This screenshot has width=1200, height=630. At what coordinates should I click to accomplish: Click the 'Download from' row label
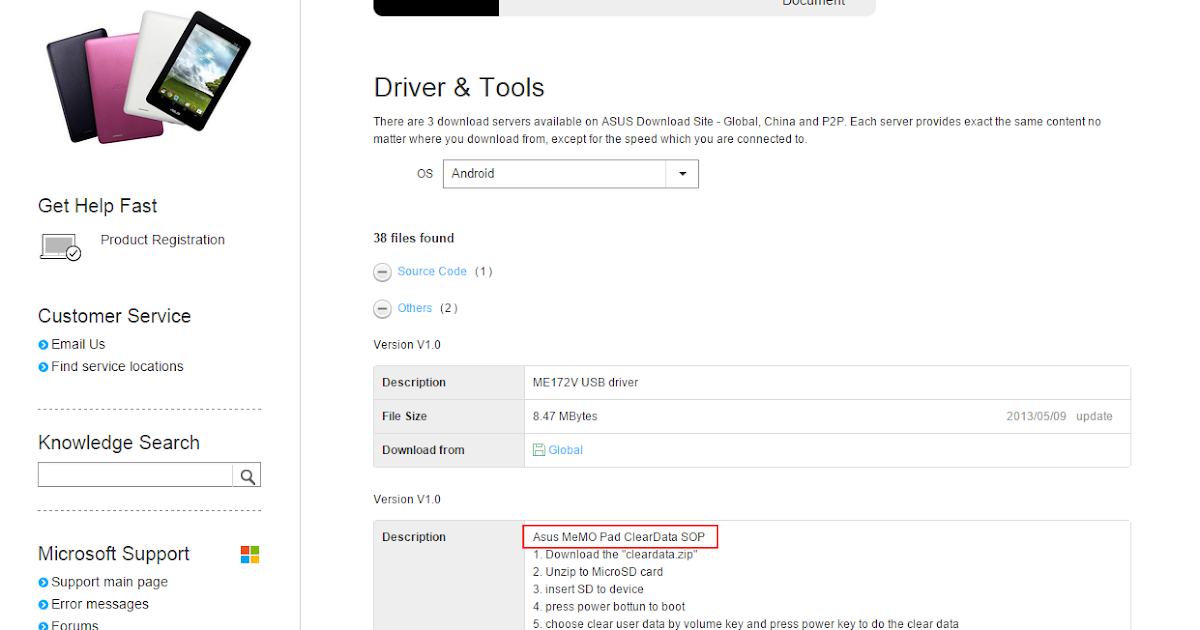(423, 450)
